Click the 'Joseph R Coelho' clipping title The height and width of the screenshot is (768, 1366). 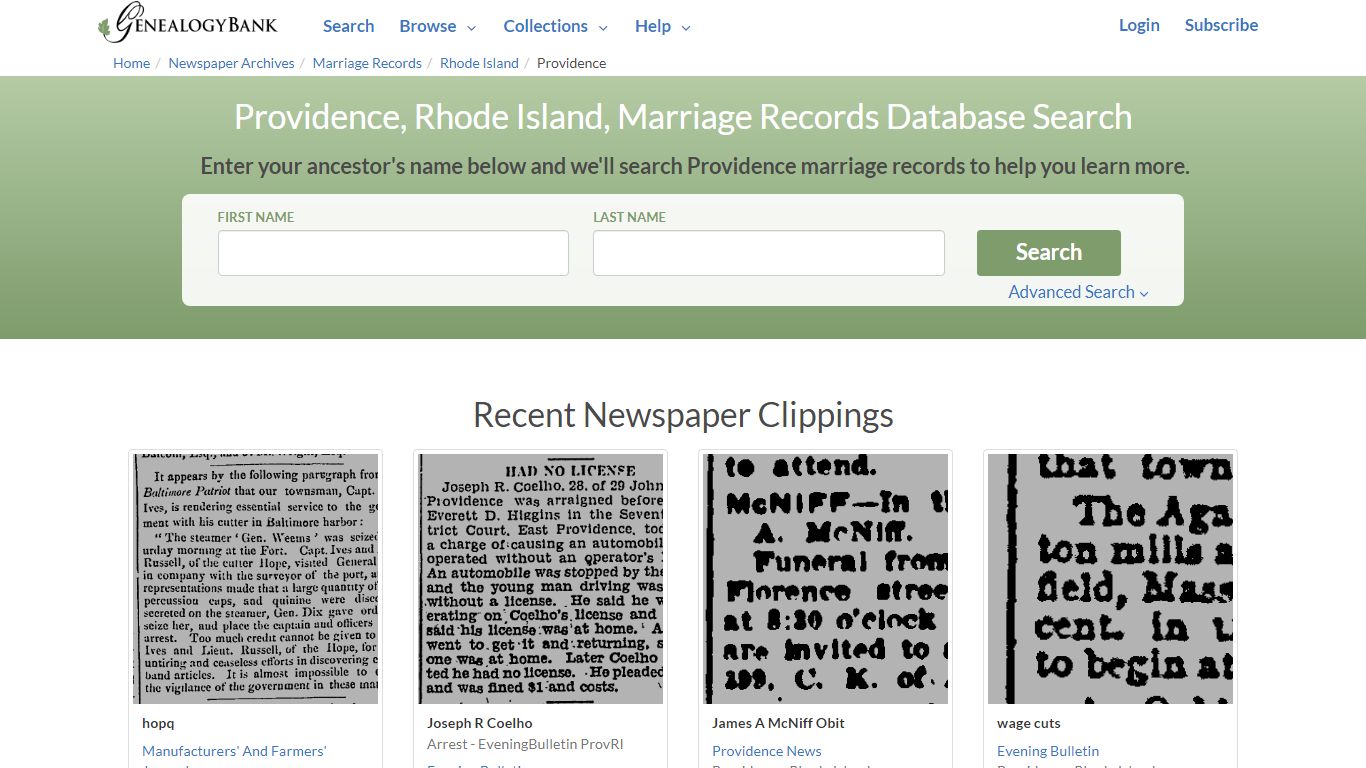point(480,723)
